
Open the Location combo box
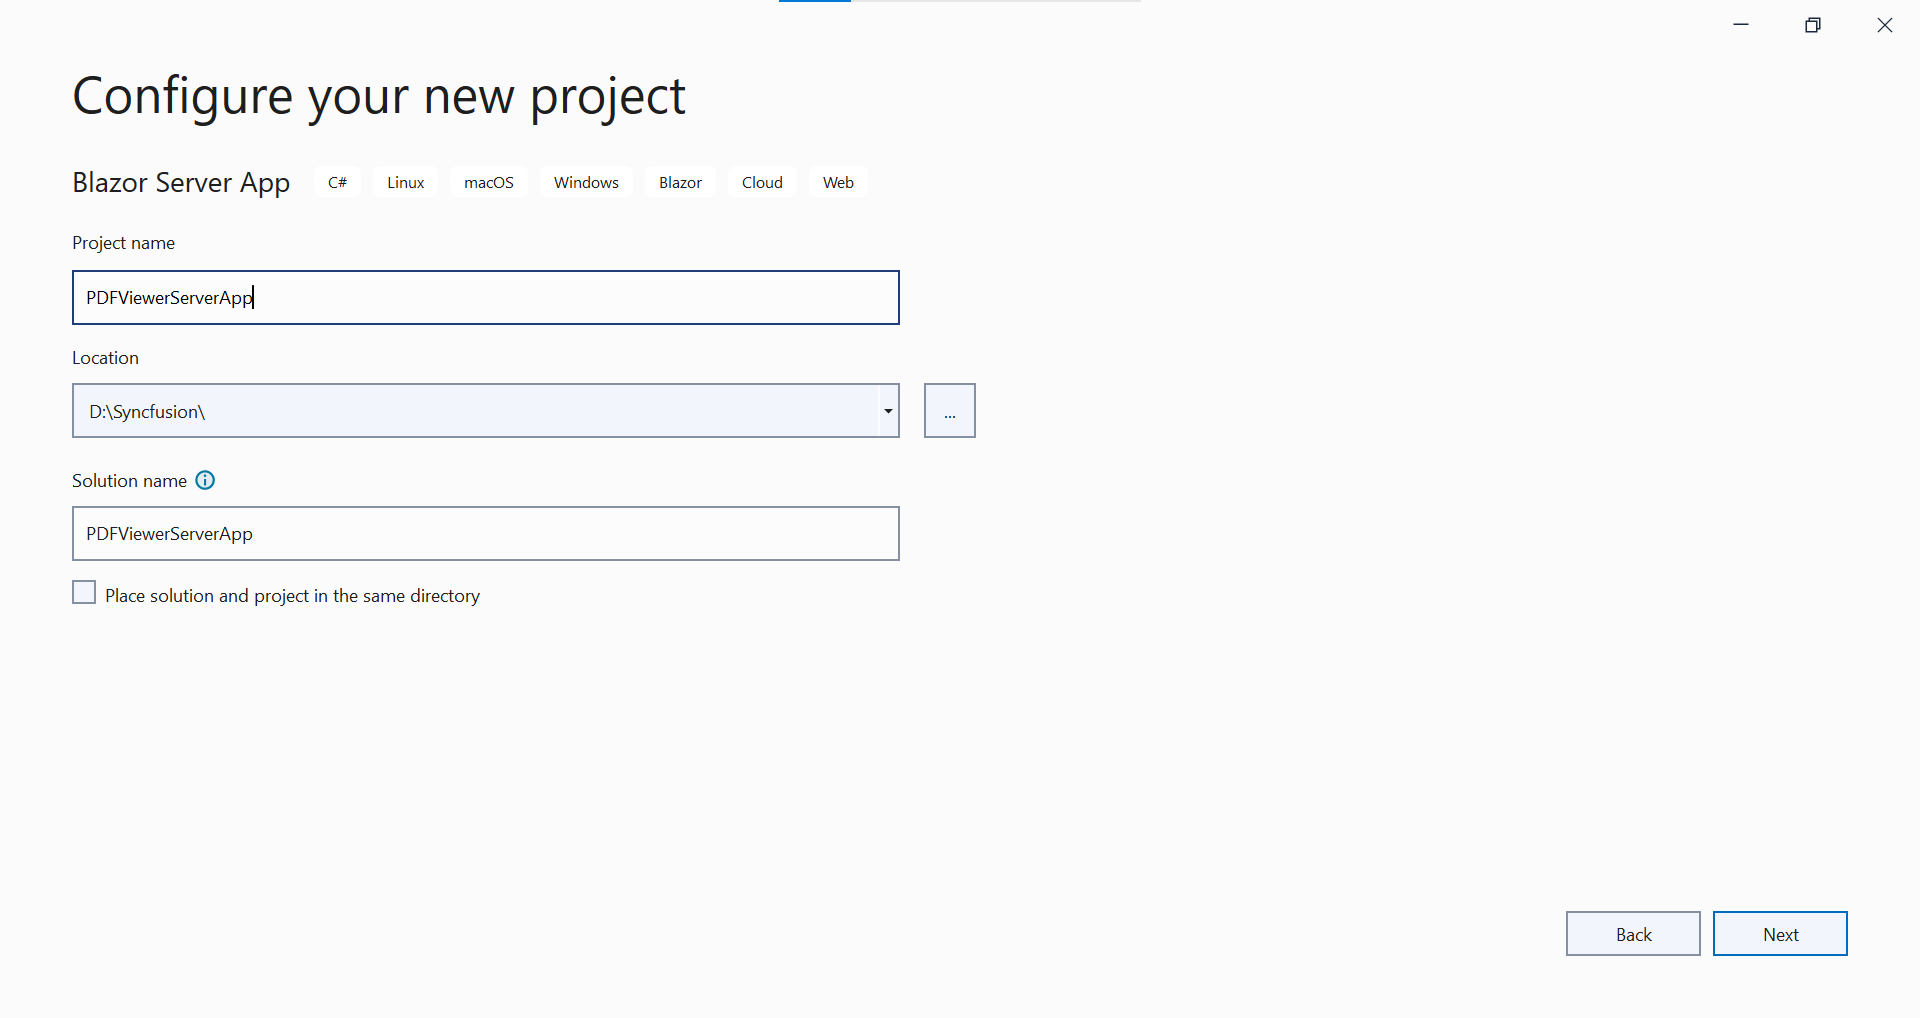coord(485,410)
